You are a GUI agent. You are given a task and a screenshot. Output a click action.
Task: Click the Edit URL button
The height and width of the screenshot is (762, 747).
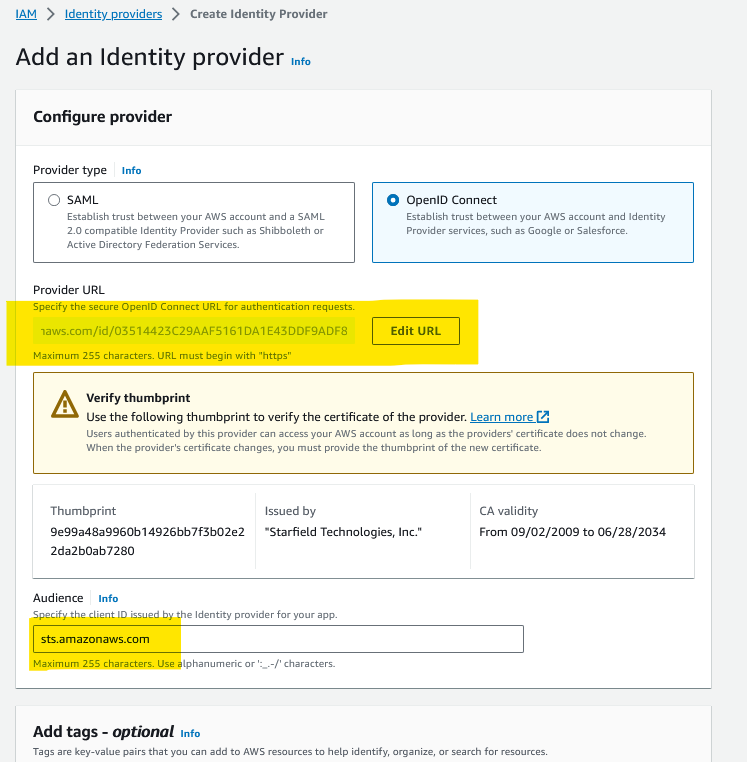pos(416,331)
